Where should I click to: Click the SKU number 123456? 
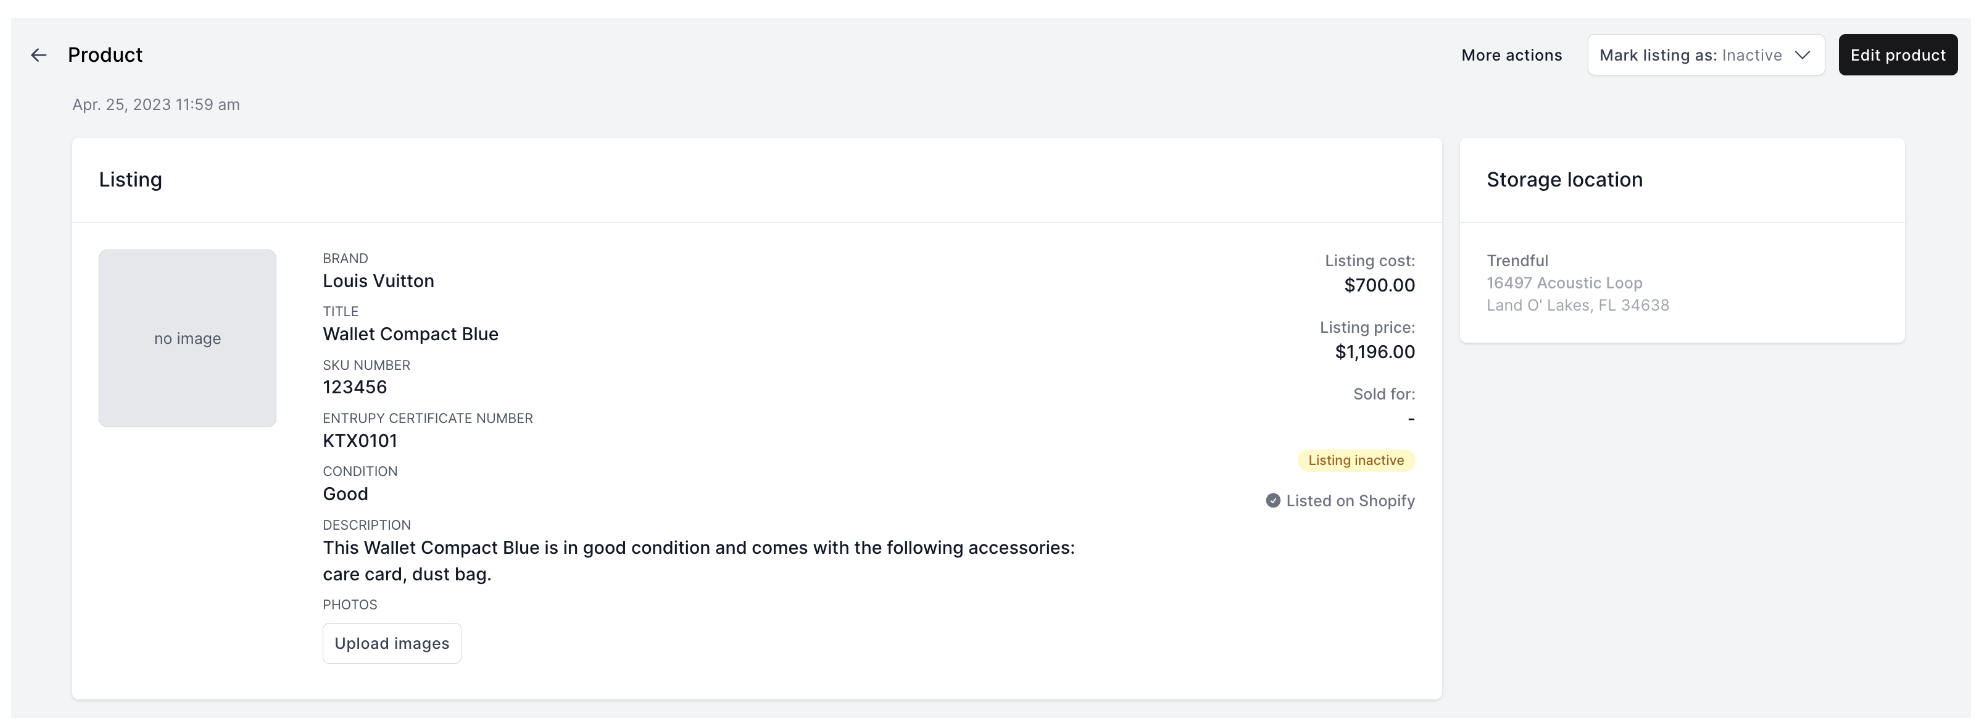[x=355, y=387]
